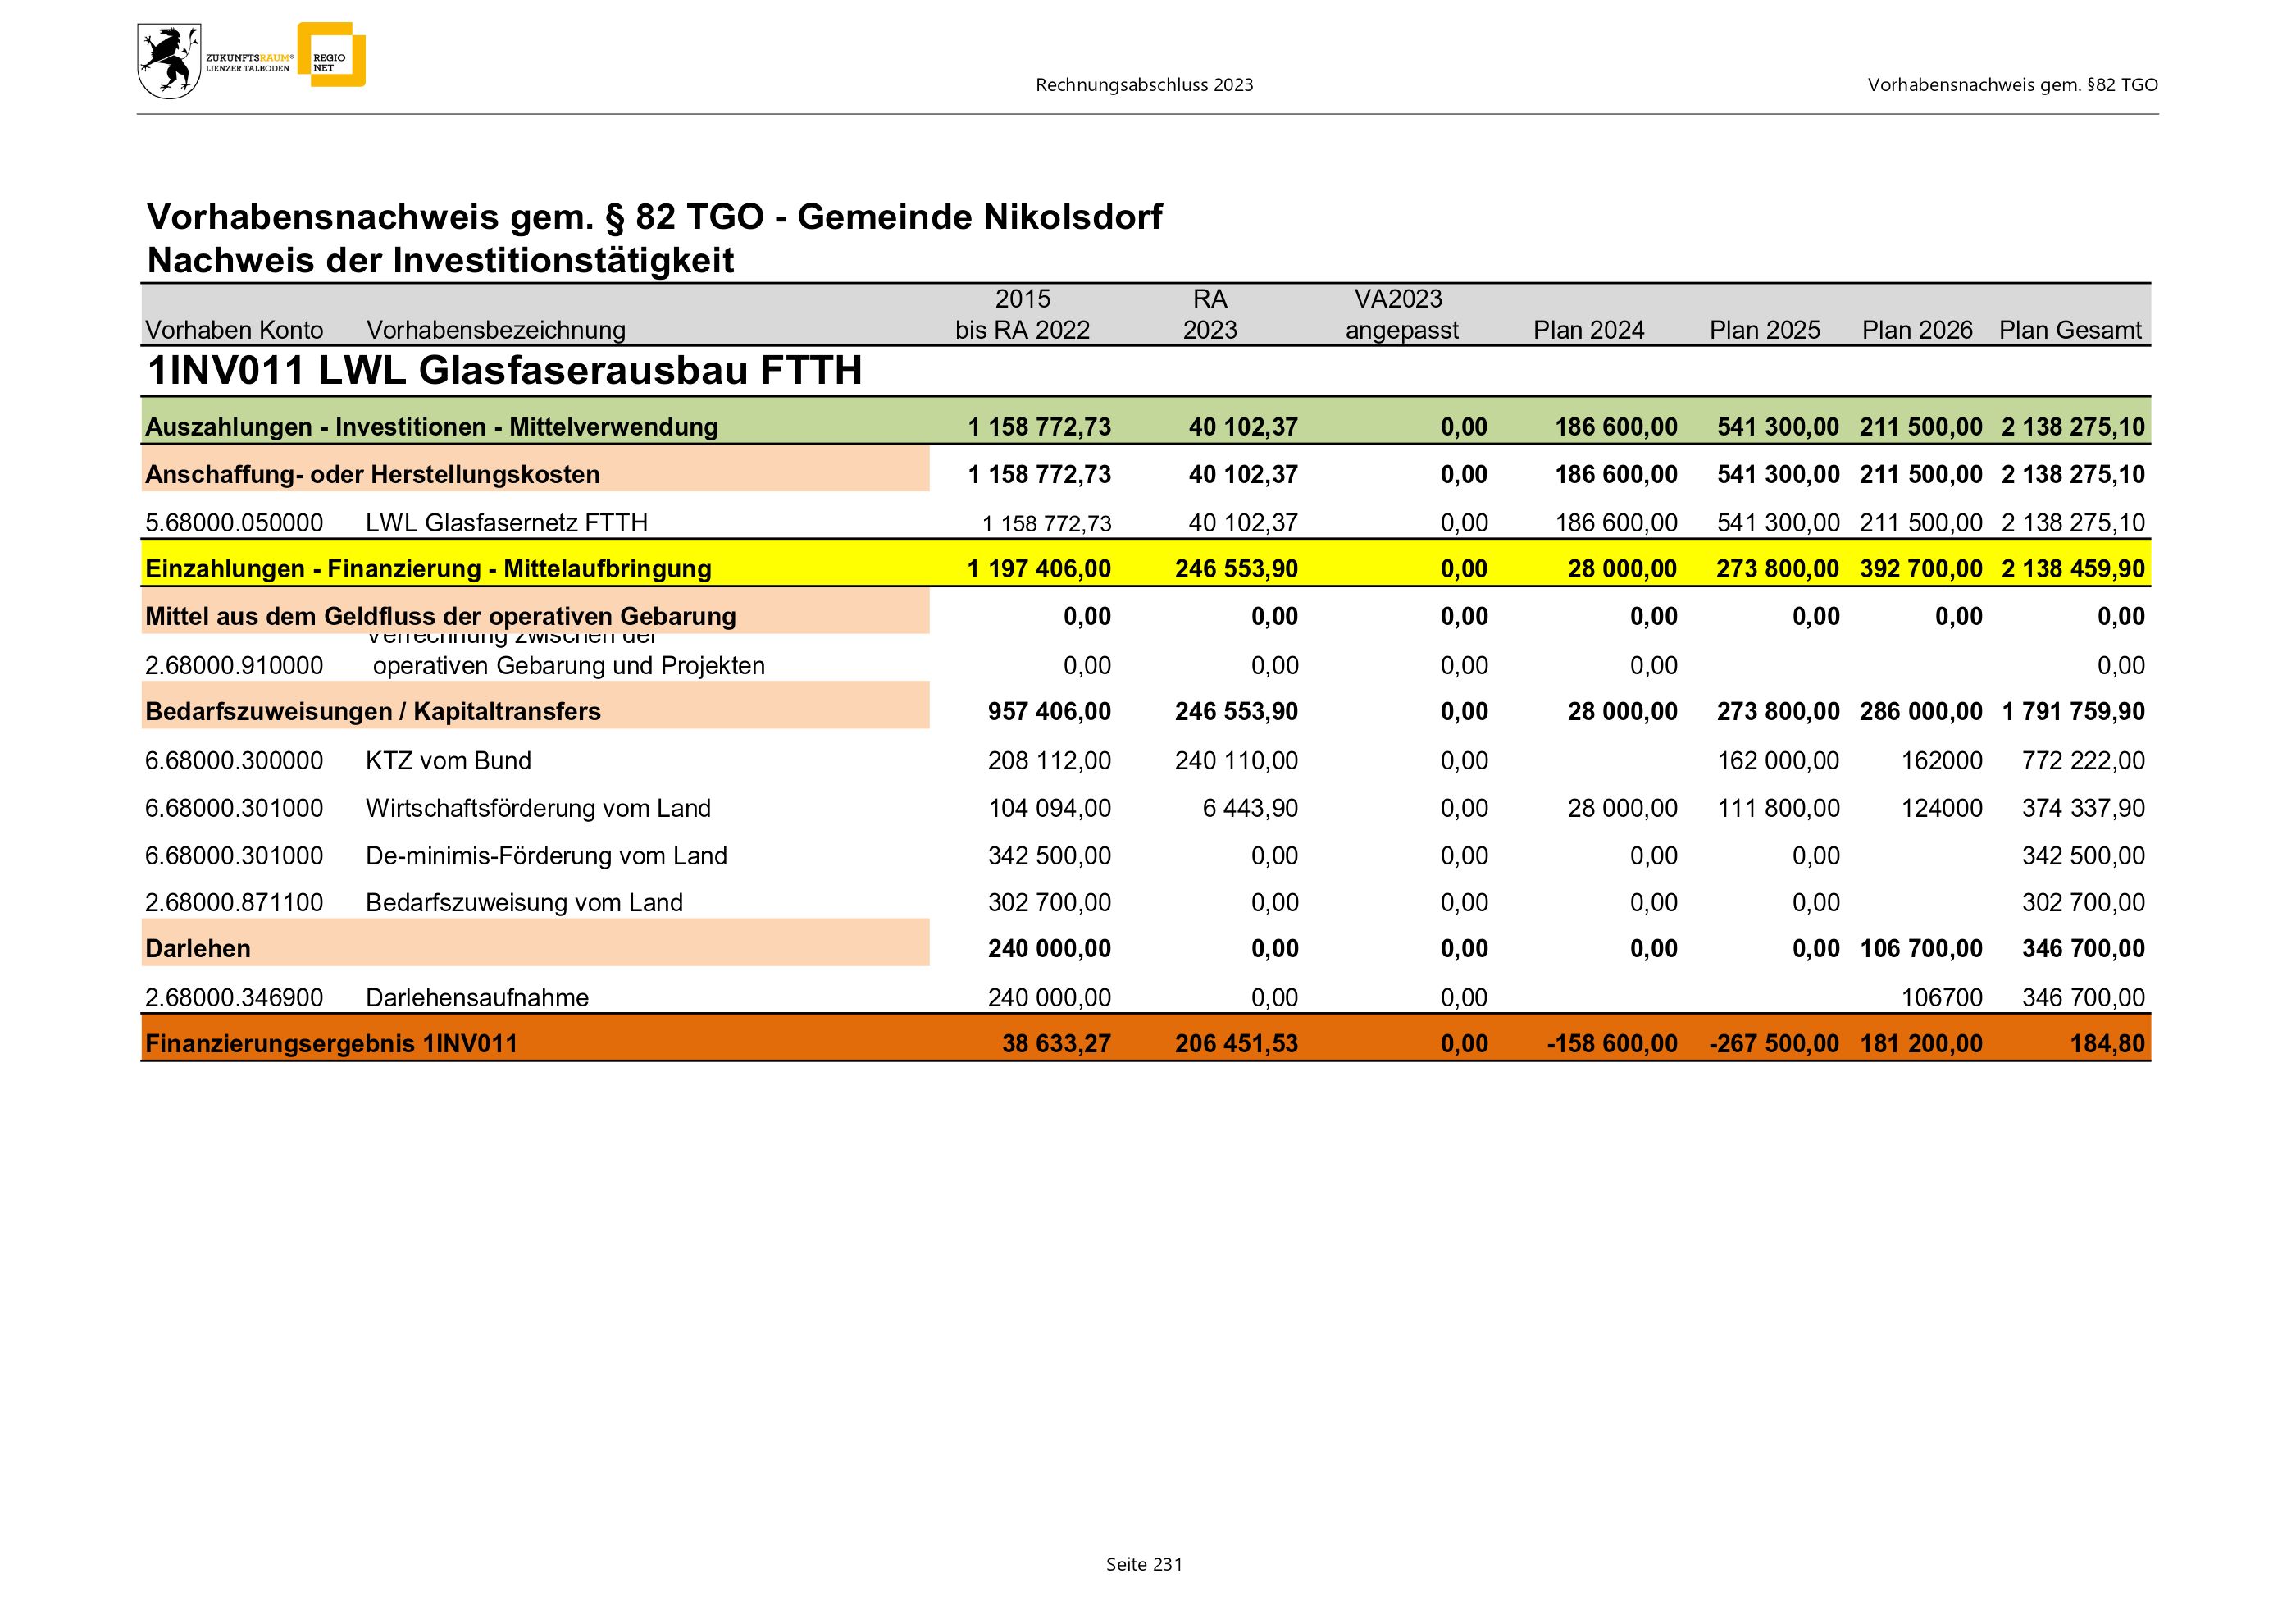Click the Seite 231 page number
This screenshot has width=2296, height=1624.
click(1144, 1565)
